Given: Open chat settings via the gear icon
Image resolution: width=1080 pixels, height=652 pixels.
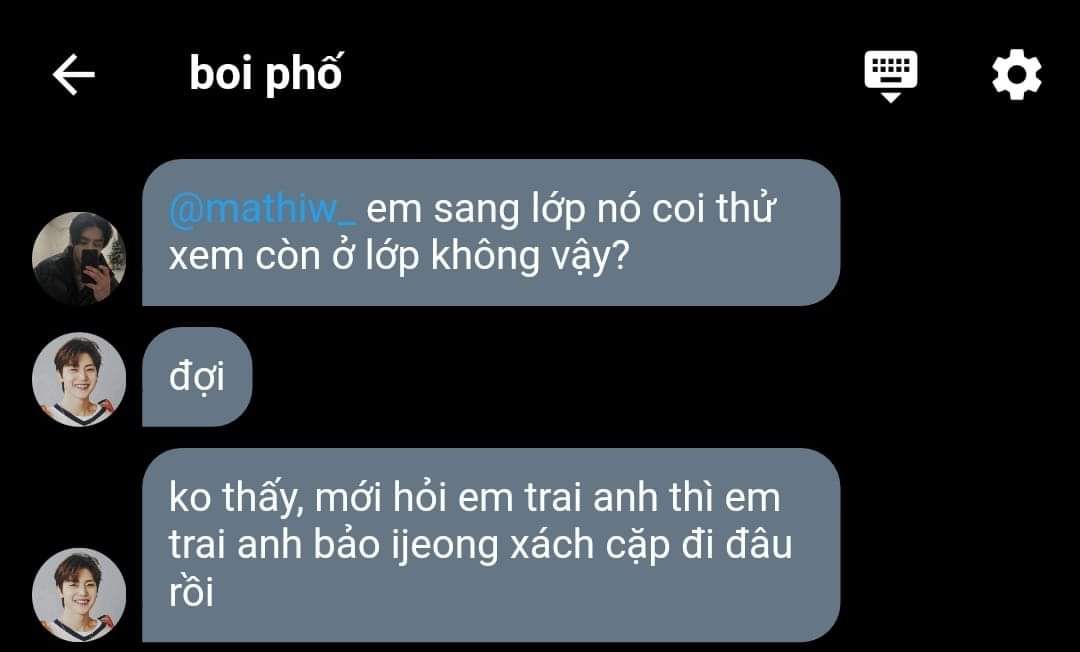Looking at the screenshot, I should coord(1017,74).
